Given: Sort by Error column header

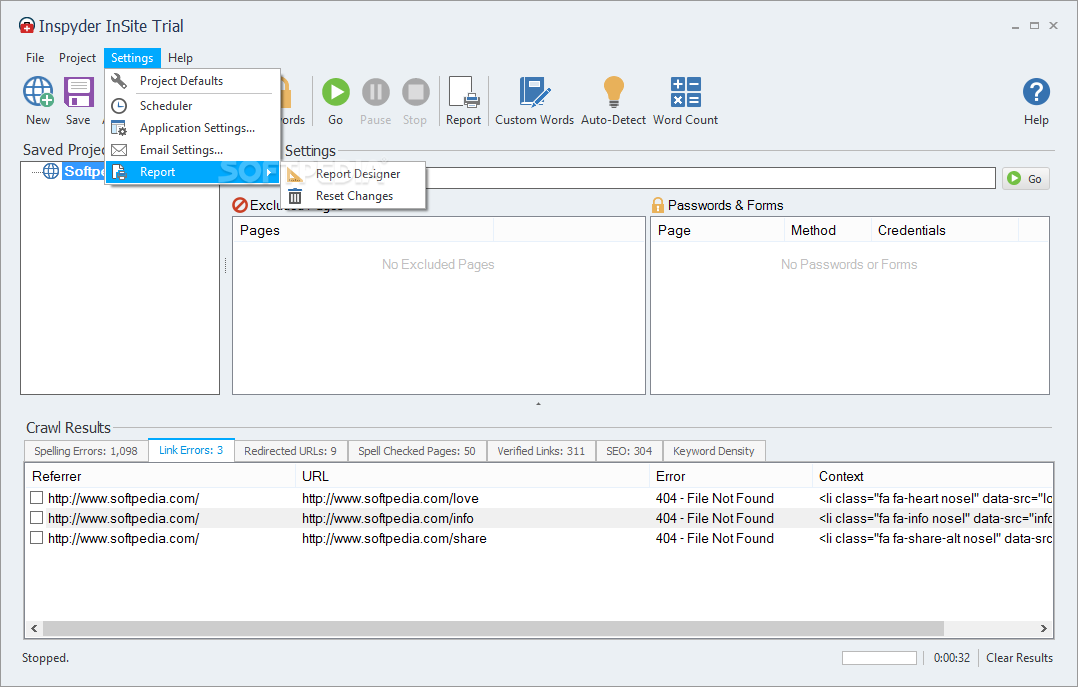Looking at the screenshot, I should coord(731,476).
